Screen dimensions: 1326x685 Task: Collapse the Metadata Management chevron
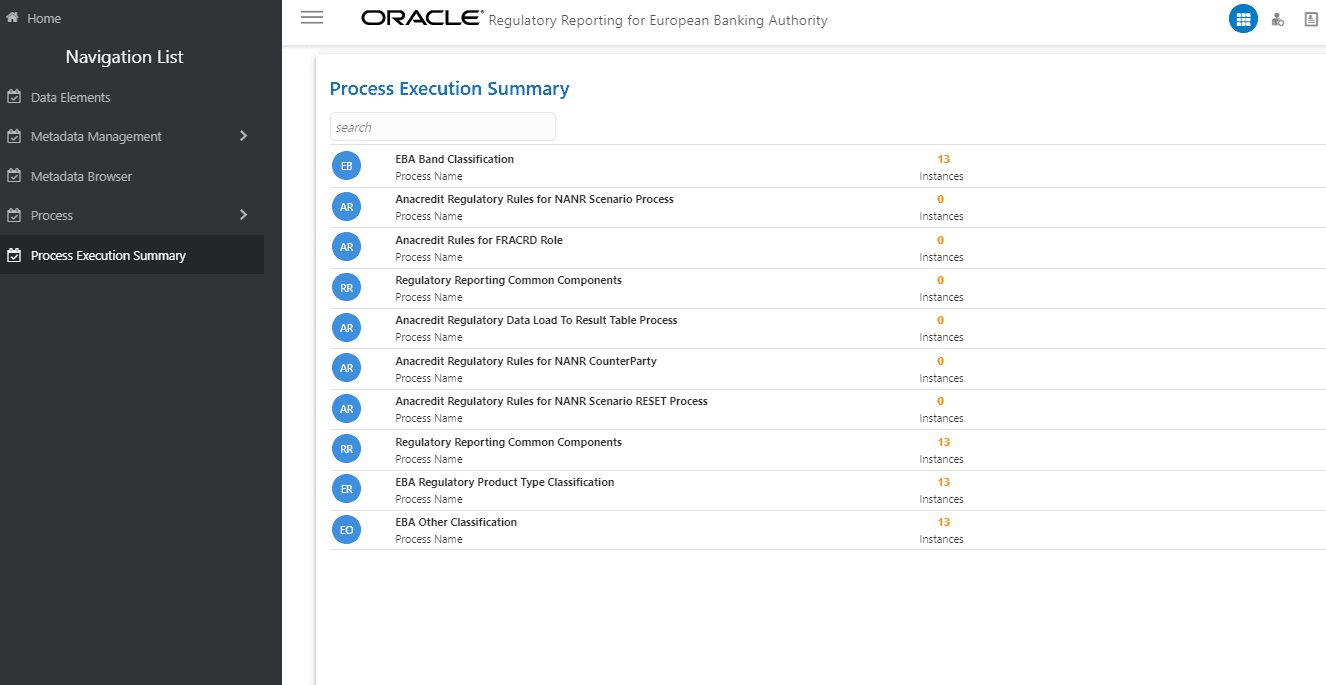[x=243, y=136]
